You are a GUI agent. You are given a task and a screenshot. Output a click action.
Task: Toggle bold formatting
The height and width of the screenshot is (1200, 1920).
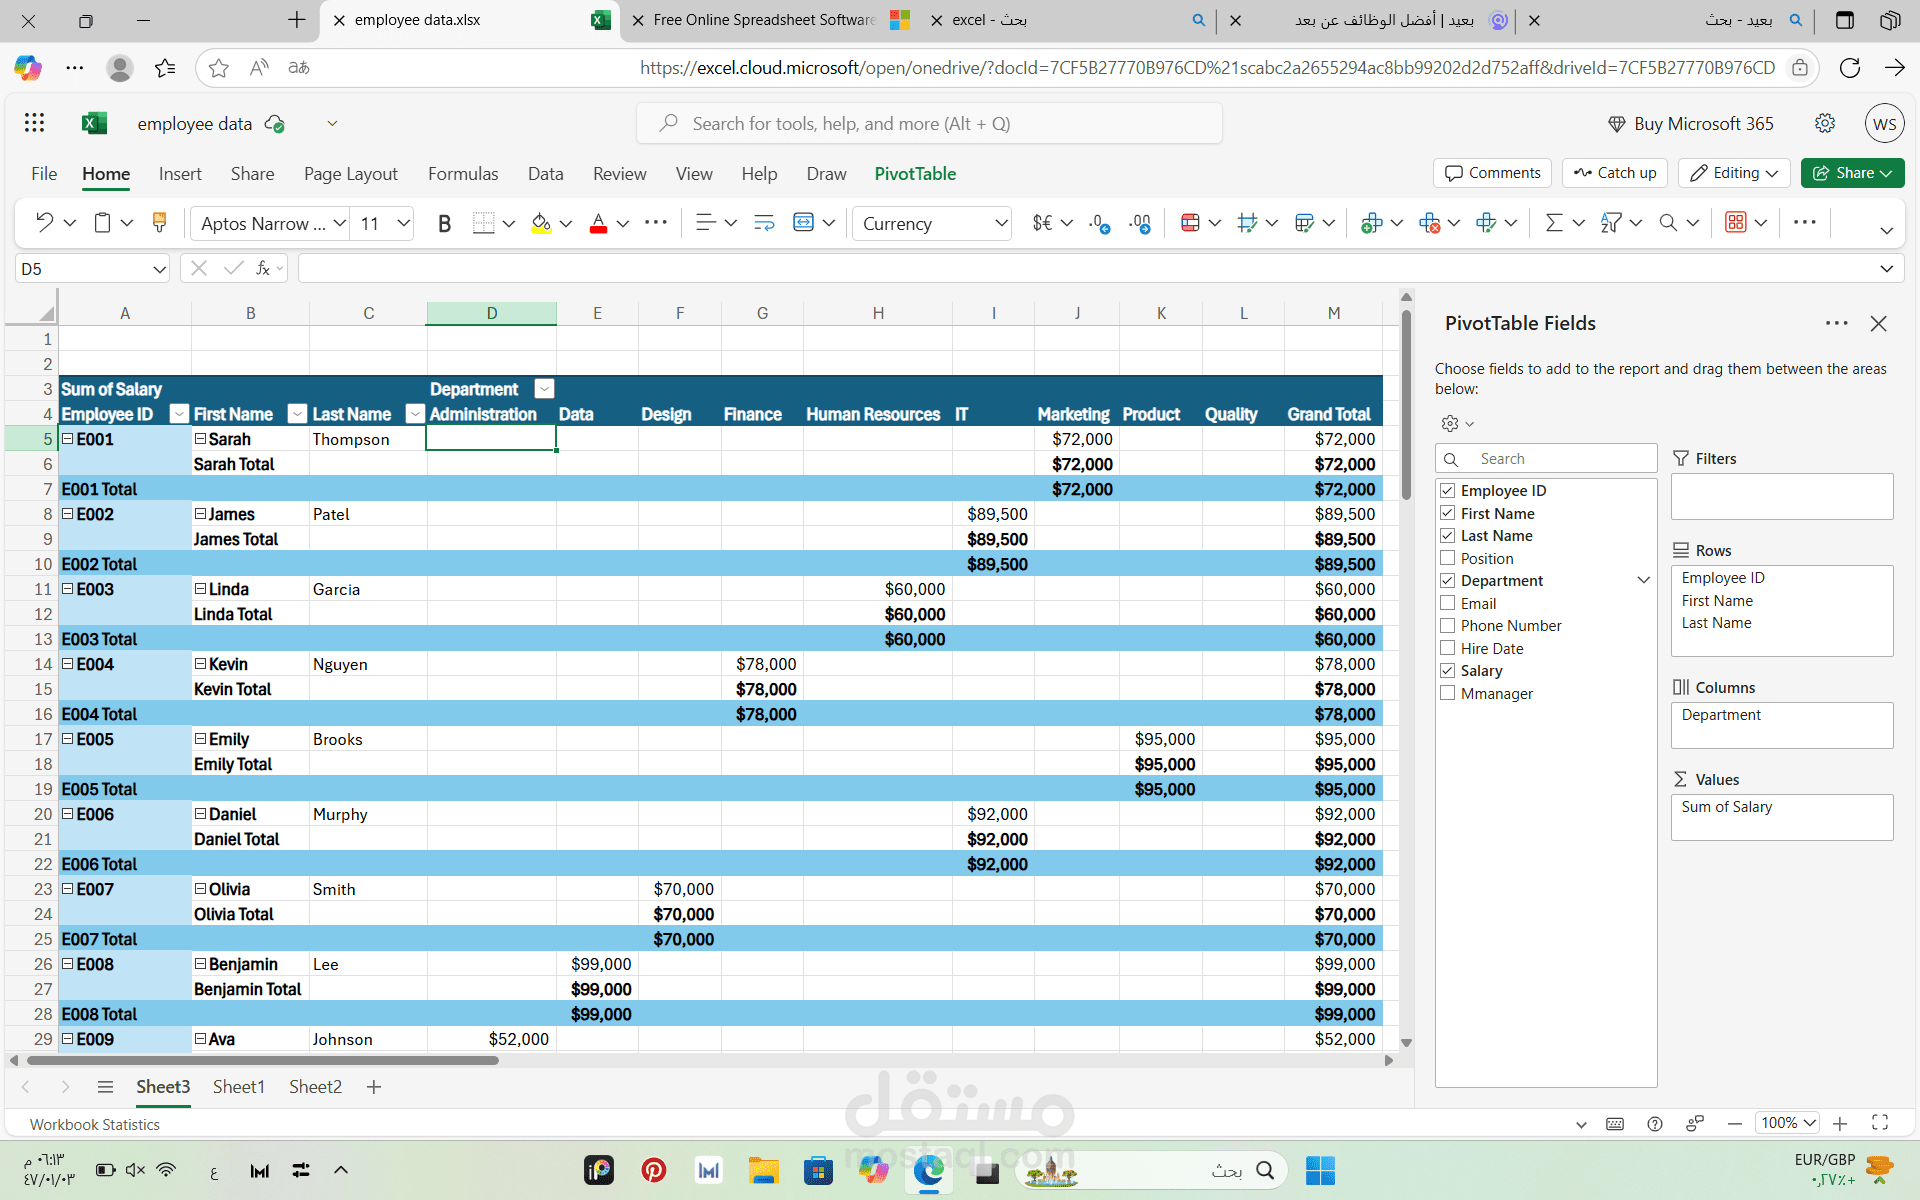pyautogui.click(x=445, y=223)
